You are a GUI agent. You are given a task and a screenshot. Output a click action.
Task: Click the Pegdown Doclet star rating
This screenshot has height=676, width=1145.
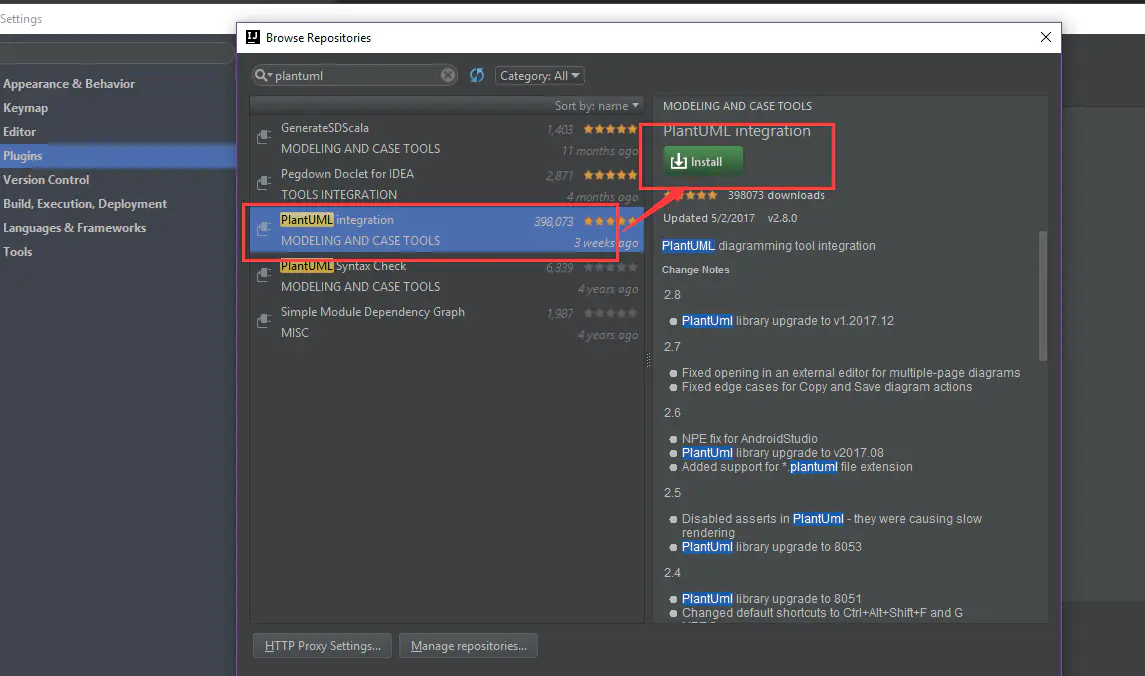(610, 175)
